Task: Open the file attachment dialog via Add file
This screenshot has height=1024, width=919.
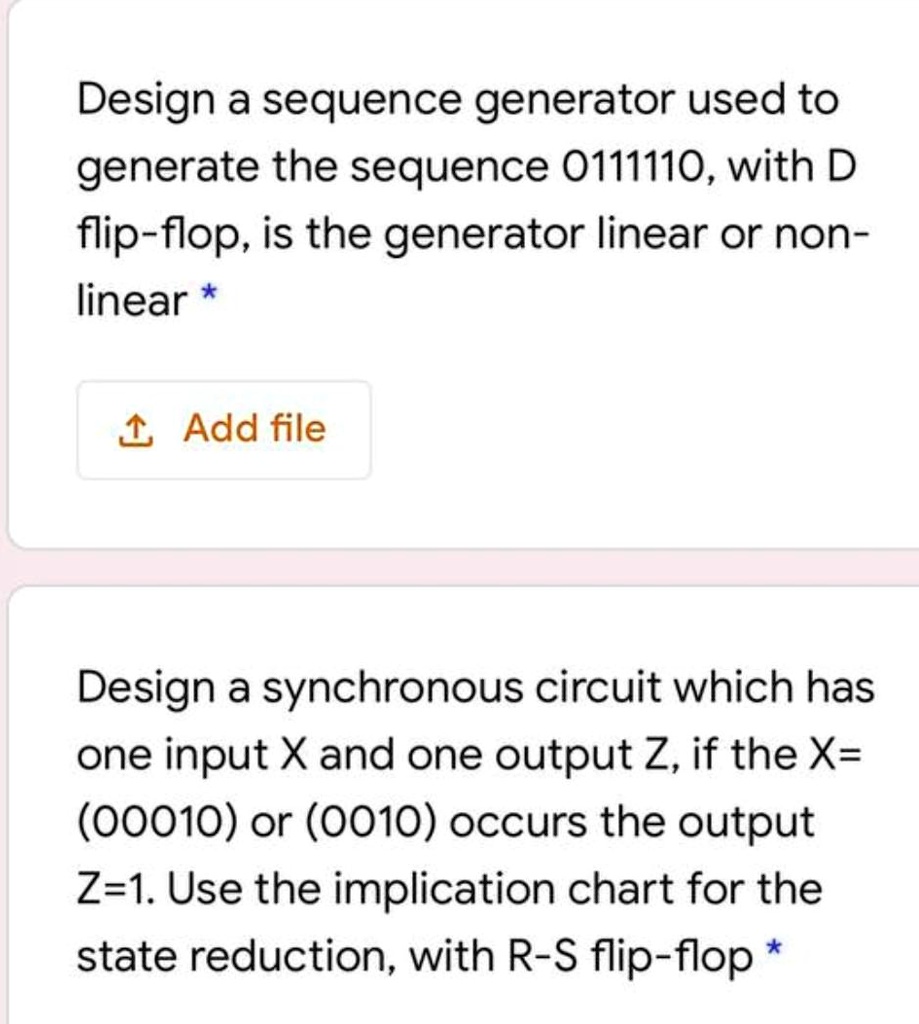Action: pyautogui.click(x=224, y=428)
